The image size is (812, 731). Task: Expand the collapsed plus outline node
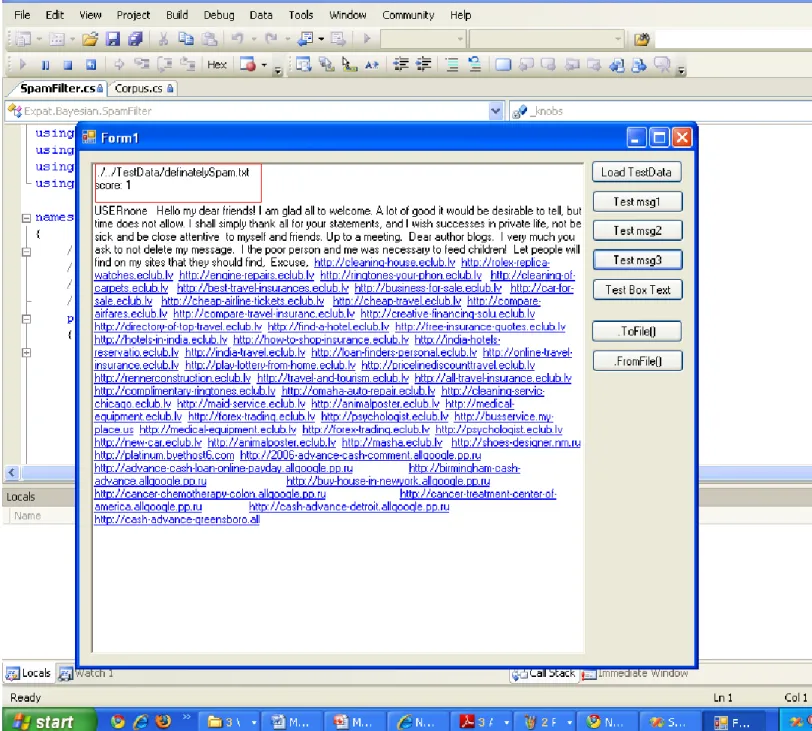pos(26,353)
